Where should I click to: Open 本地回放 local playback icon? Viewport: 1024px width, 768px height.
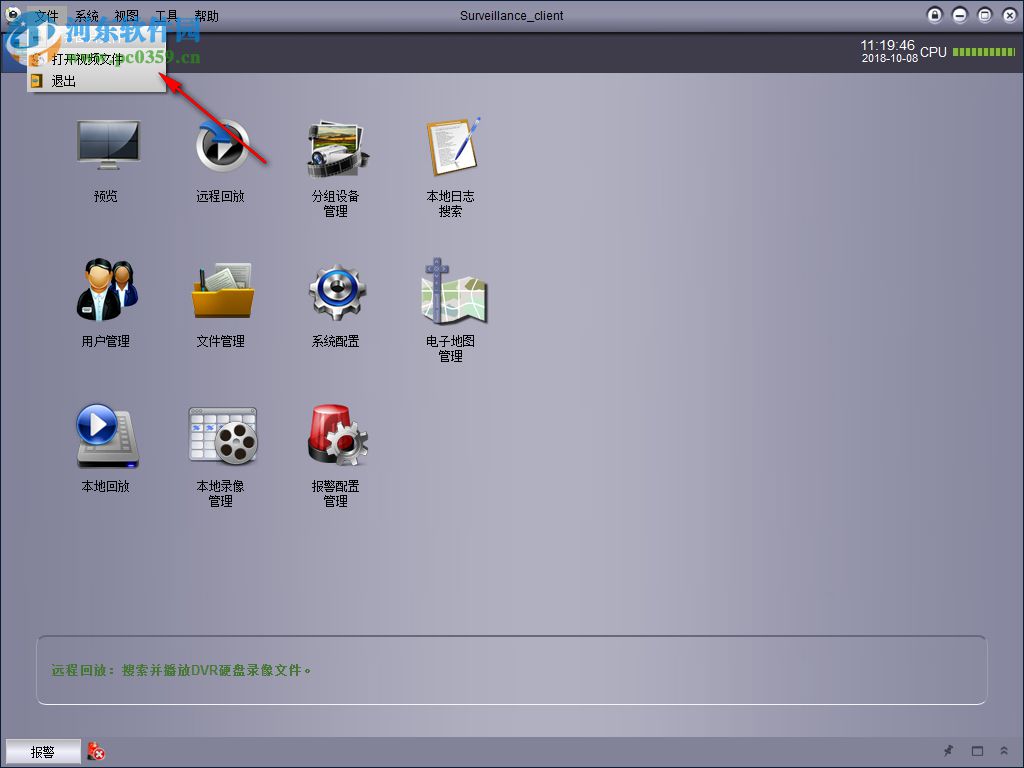pyautogui.click(x=107, y=436)
